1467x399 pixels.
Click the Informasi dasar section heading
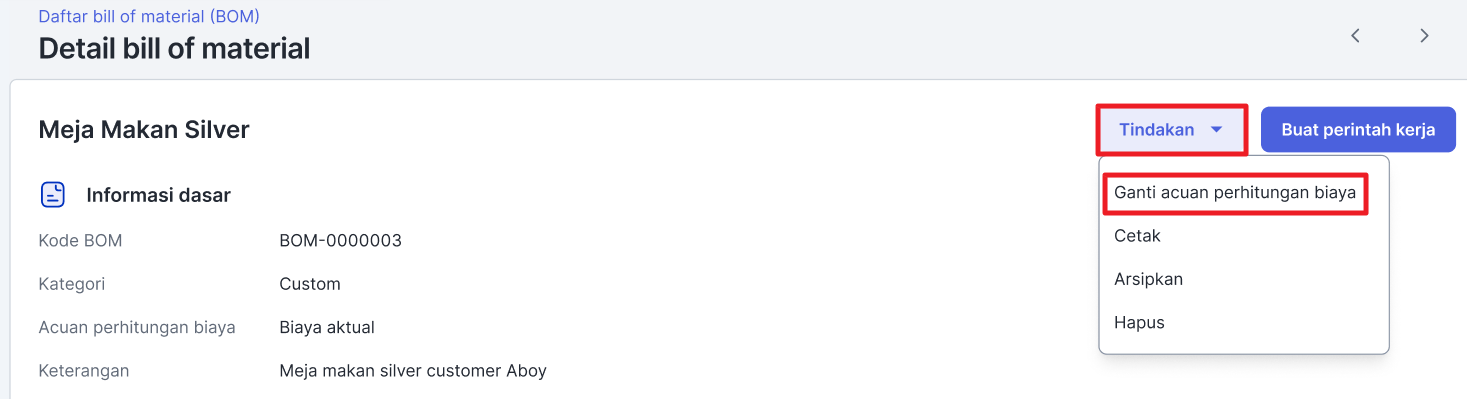pos(158,195)
